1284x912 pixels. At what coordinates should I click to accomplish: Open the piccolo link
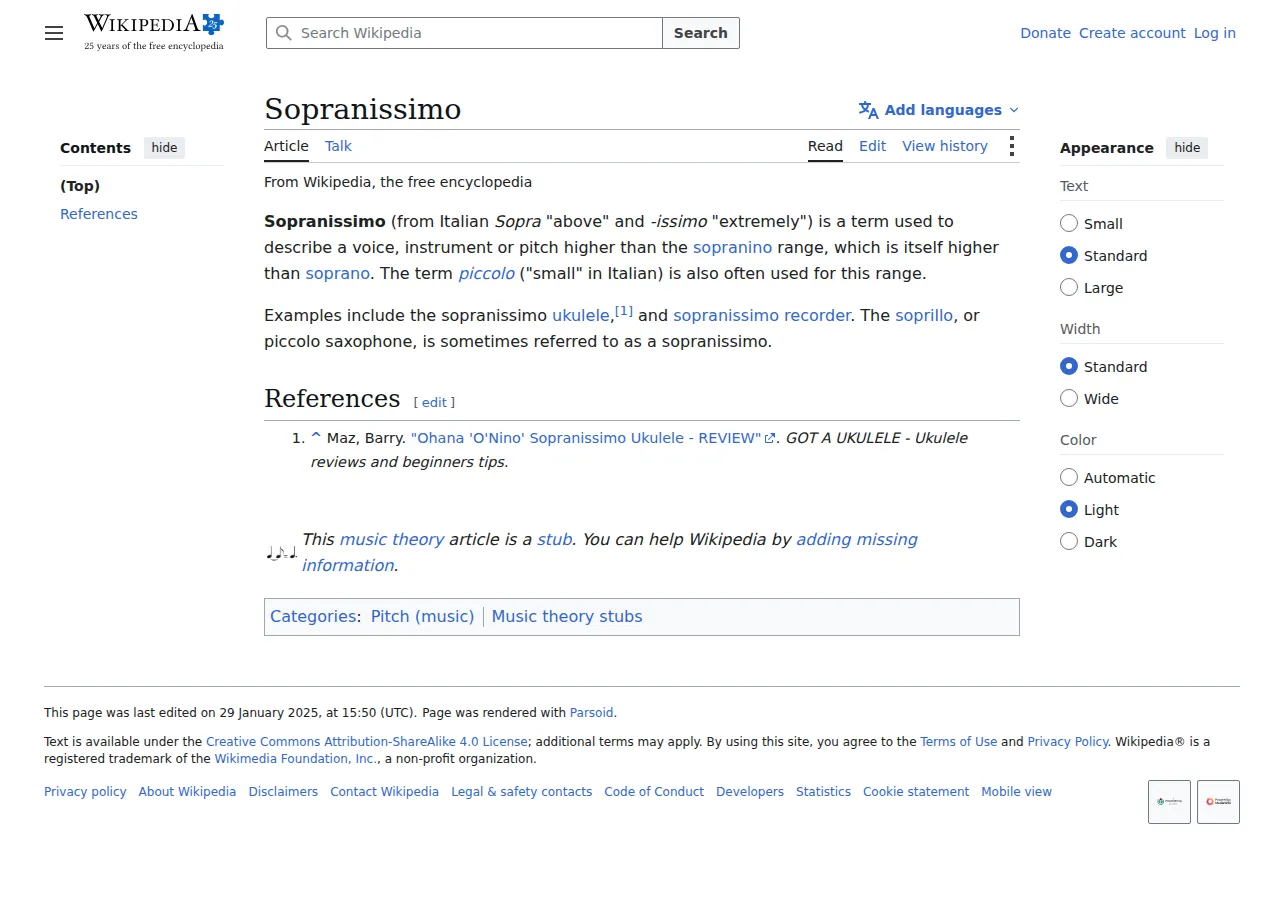[x=487, y=273]
